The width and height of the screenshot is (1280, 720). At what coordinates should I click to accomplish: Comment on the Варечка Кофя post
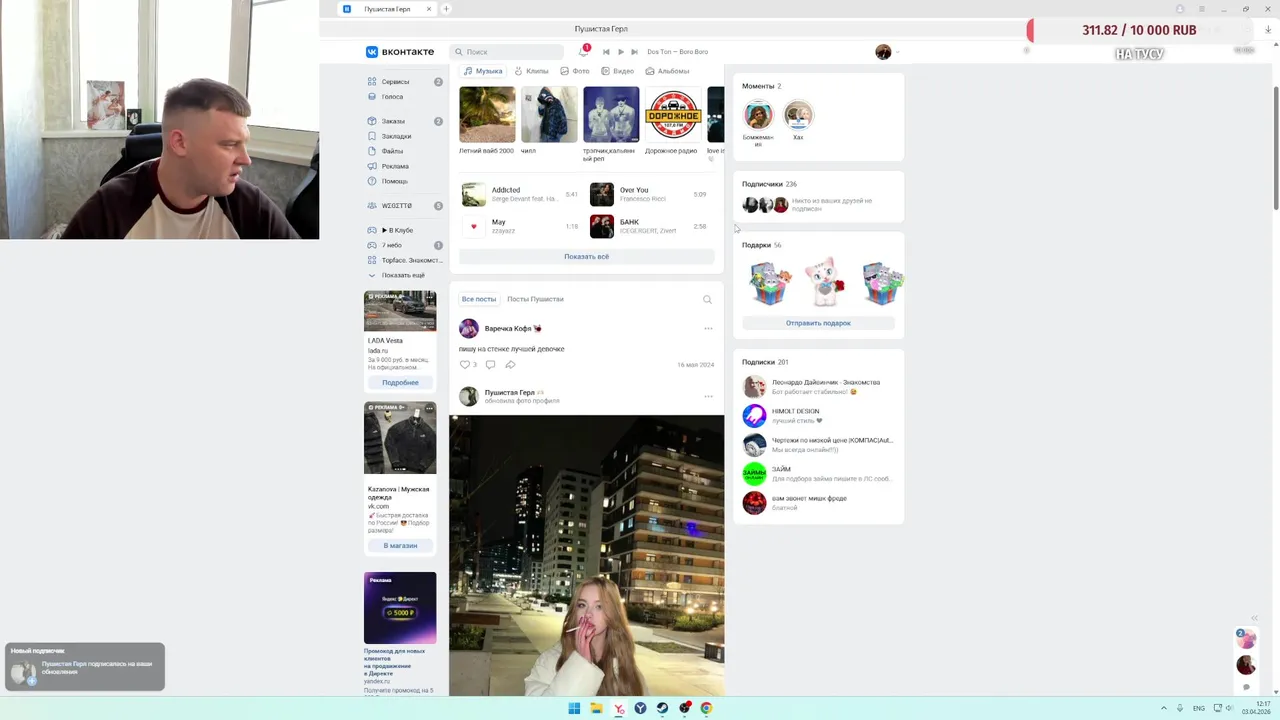point(490,365)
